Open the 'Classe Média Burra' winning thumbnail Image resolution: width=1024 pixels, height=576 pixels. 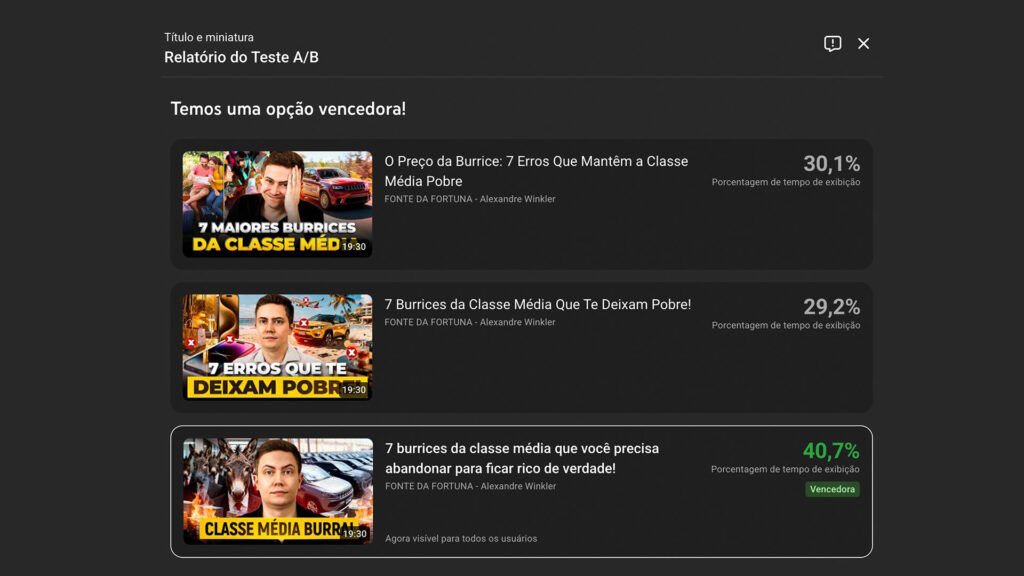[277, 491]
